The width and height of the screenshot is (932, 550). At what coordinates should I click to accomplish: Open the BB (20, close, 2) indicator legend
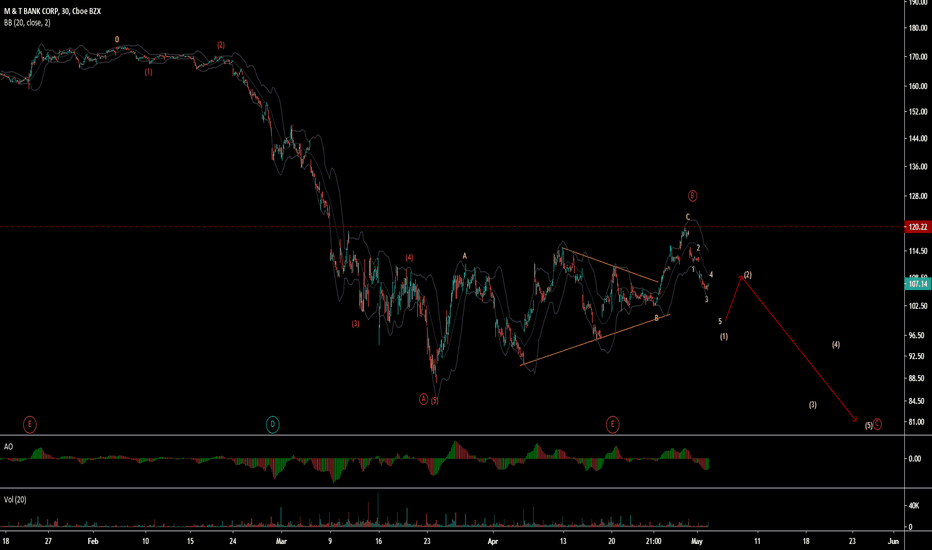tap(27, 23)
